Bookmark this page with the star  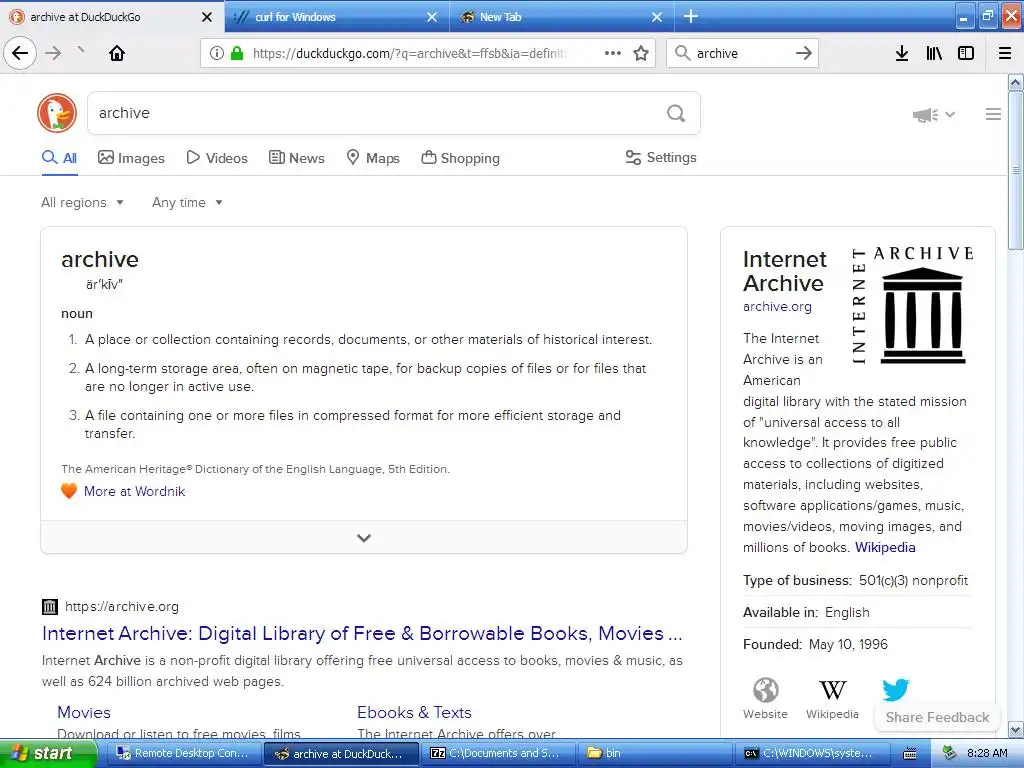pyautogui.click(x=641, y=54)
